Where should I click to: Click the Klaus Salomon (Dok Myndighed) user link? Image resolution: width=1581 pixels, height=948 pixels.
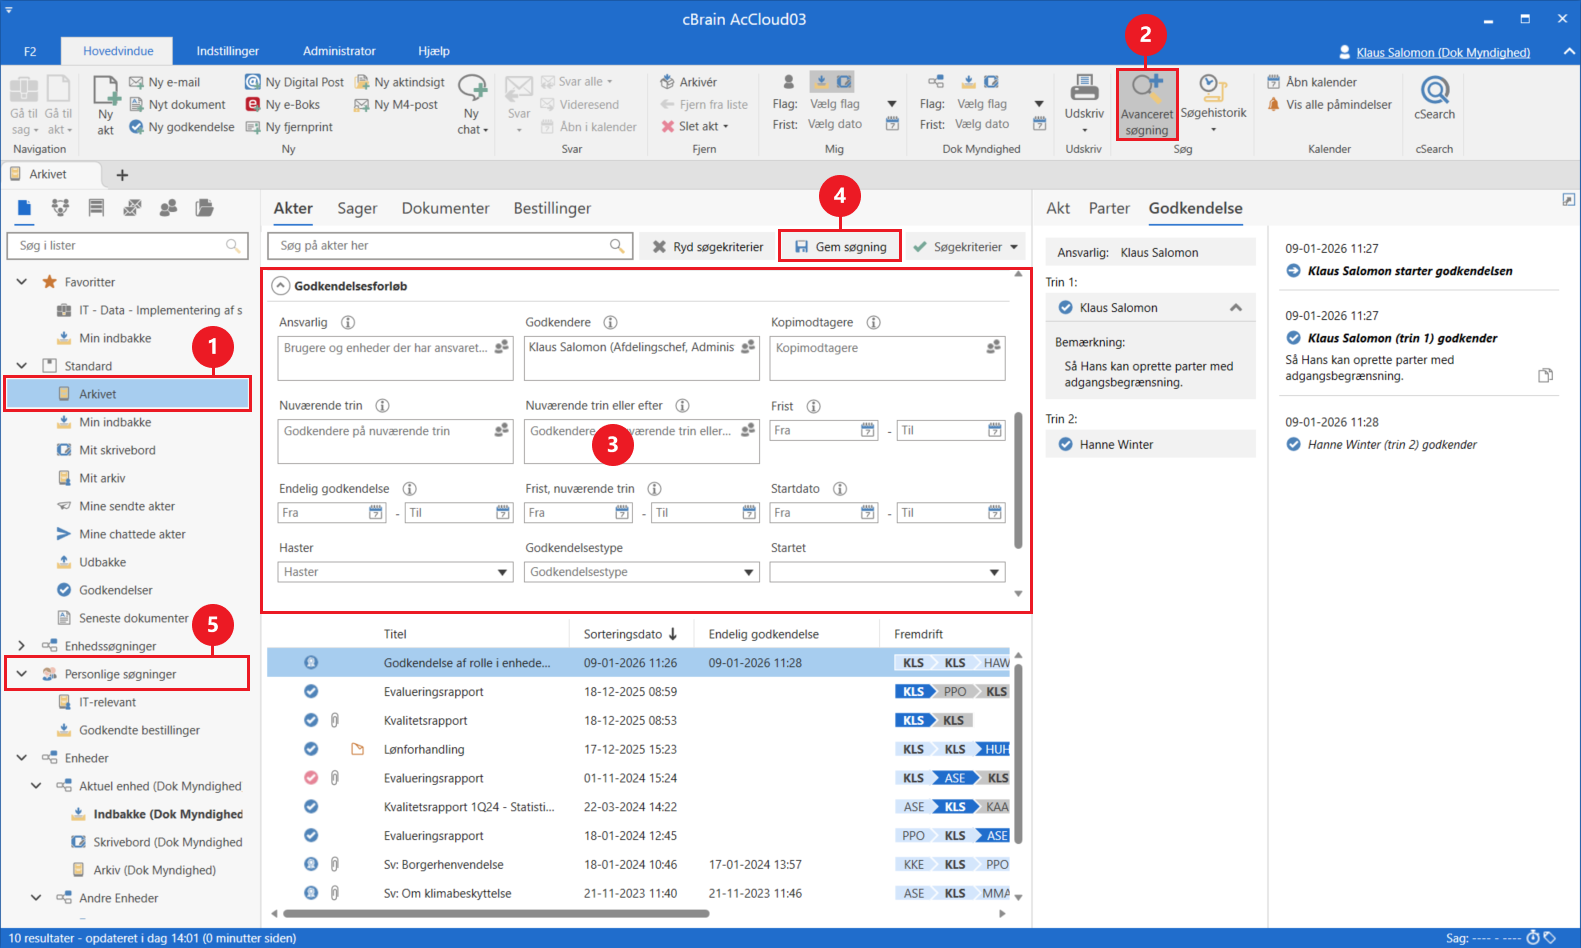pyautogui.click(x=1443, y=52)
